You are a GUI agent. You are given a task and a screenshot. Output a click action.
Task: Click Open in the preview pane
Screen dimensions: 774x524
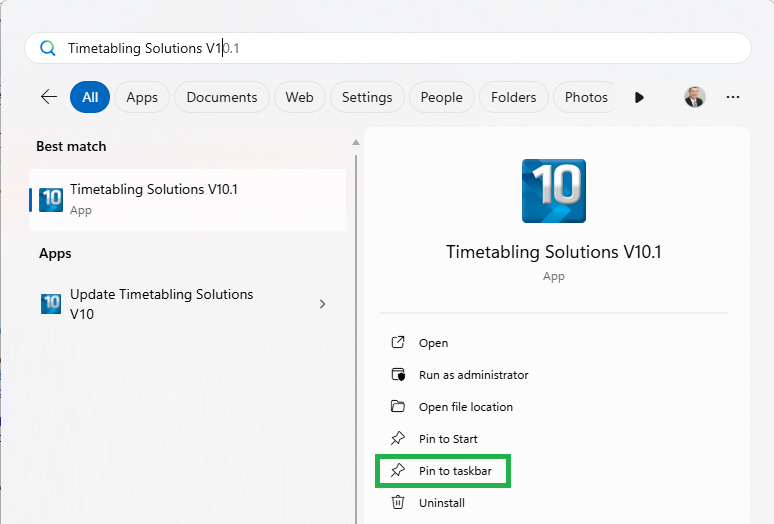(433, 343)
